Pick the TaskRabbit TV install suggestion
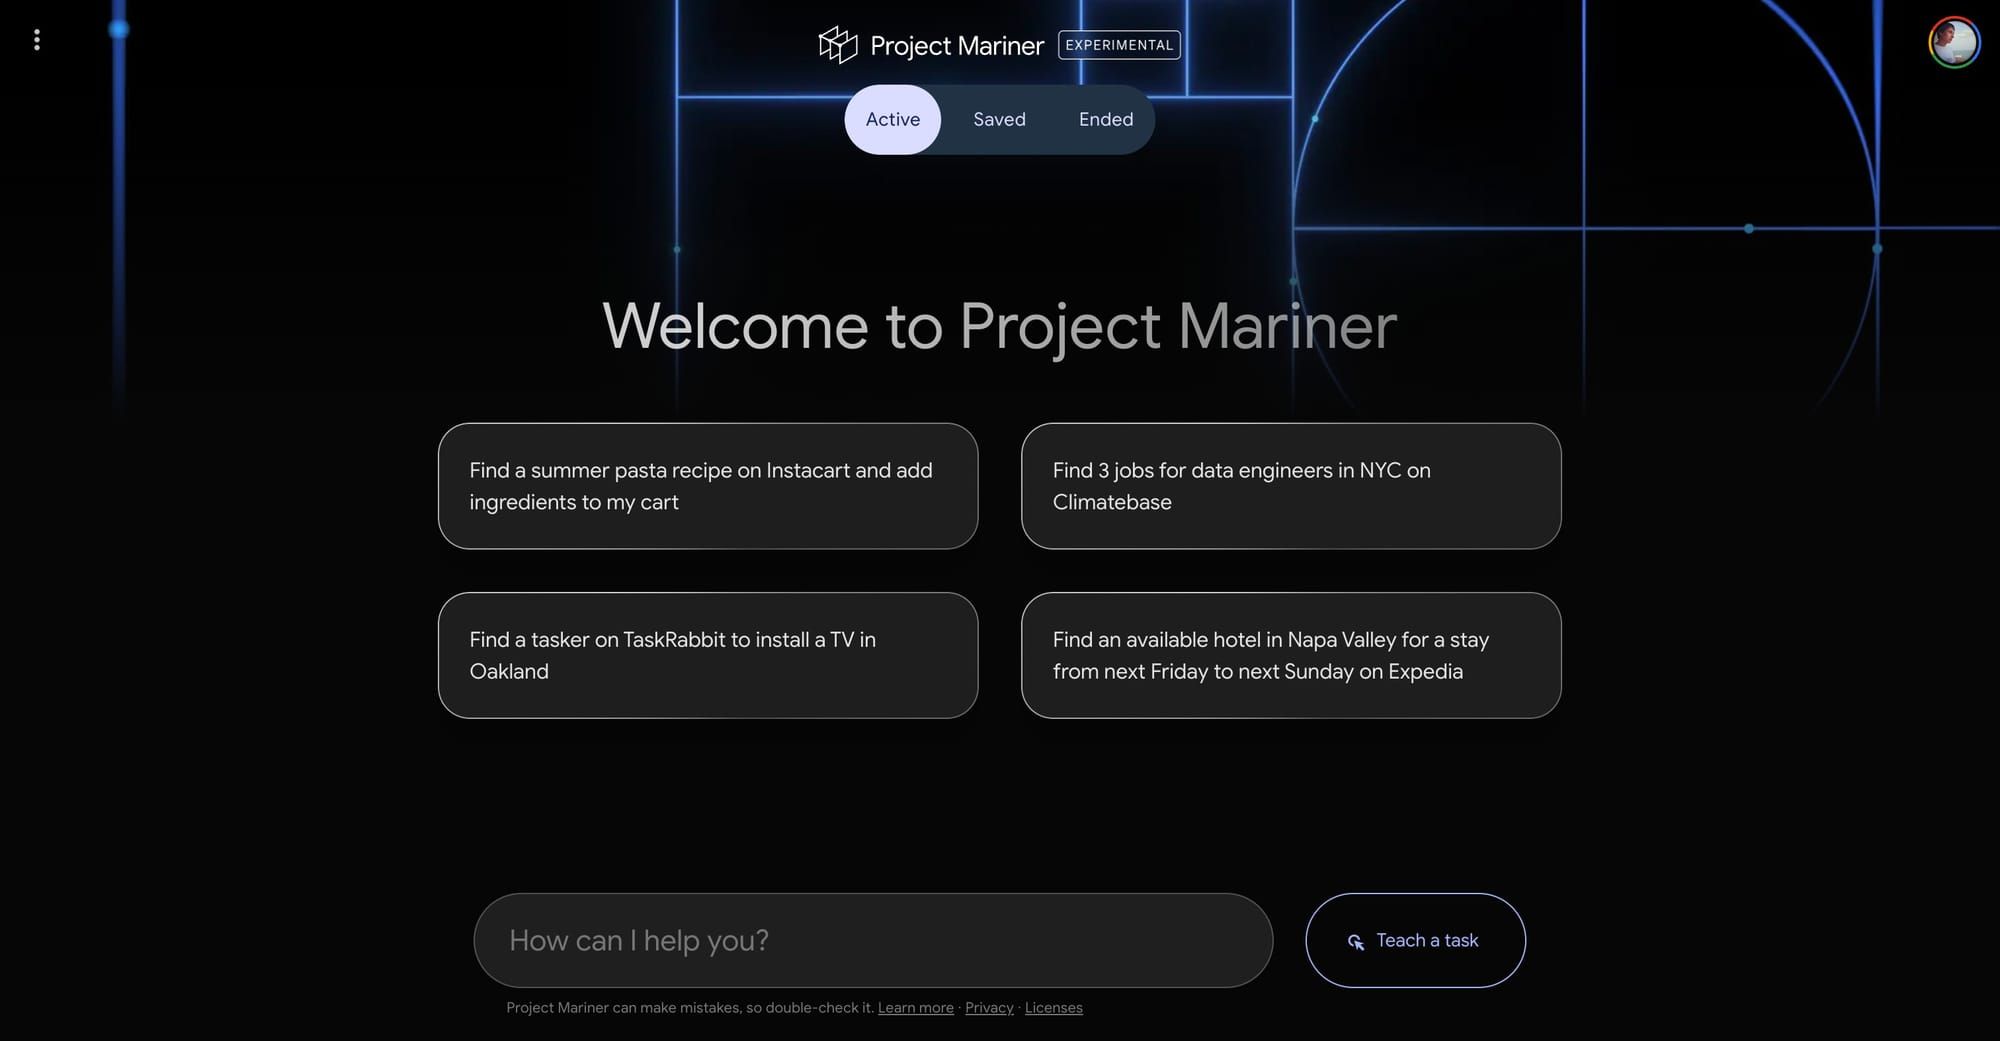The height and width of the screenshot is (1041, 2000). coord(707,655)
